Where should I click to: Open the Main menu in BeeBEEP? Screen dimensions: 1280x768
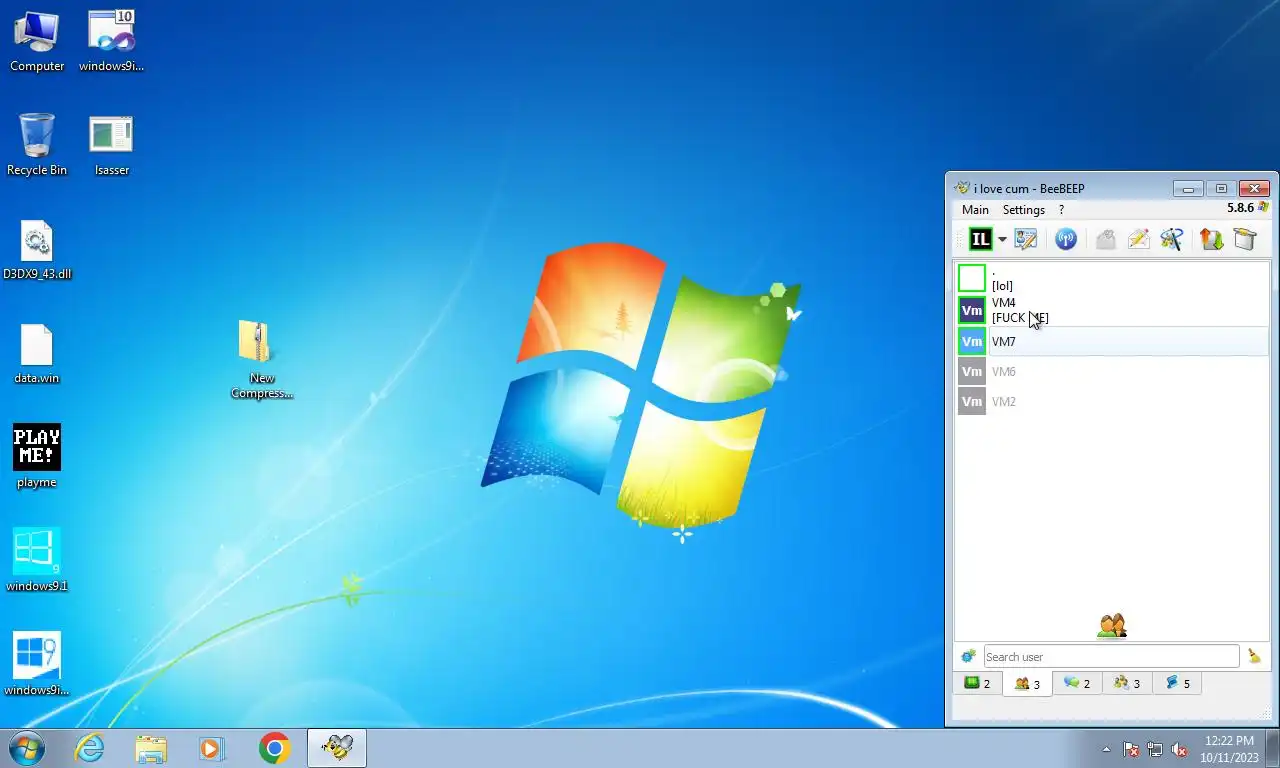click(x=975, y=210)
